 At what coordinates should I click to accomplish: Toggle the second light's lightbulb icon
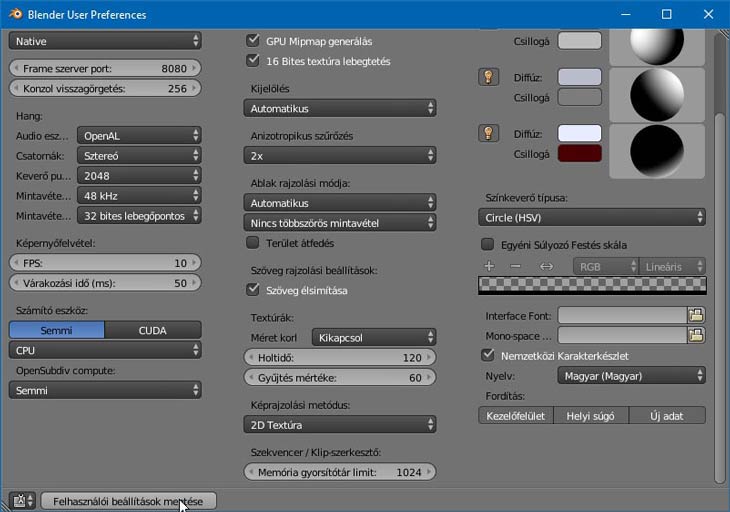point(488,77)
